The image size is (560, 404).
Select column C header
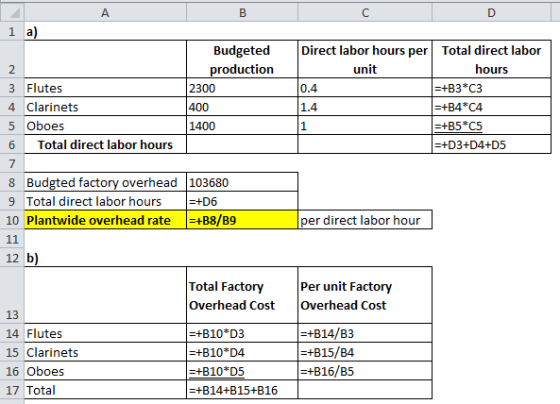[365, 13]
